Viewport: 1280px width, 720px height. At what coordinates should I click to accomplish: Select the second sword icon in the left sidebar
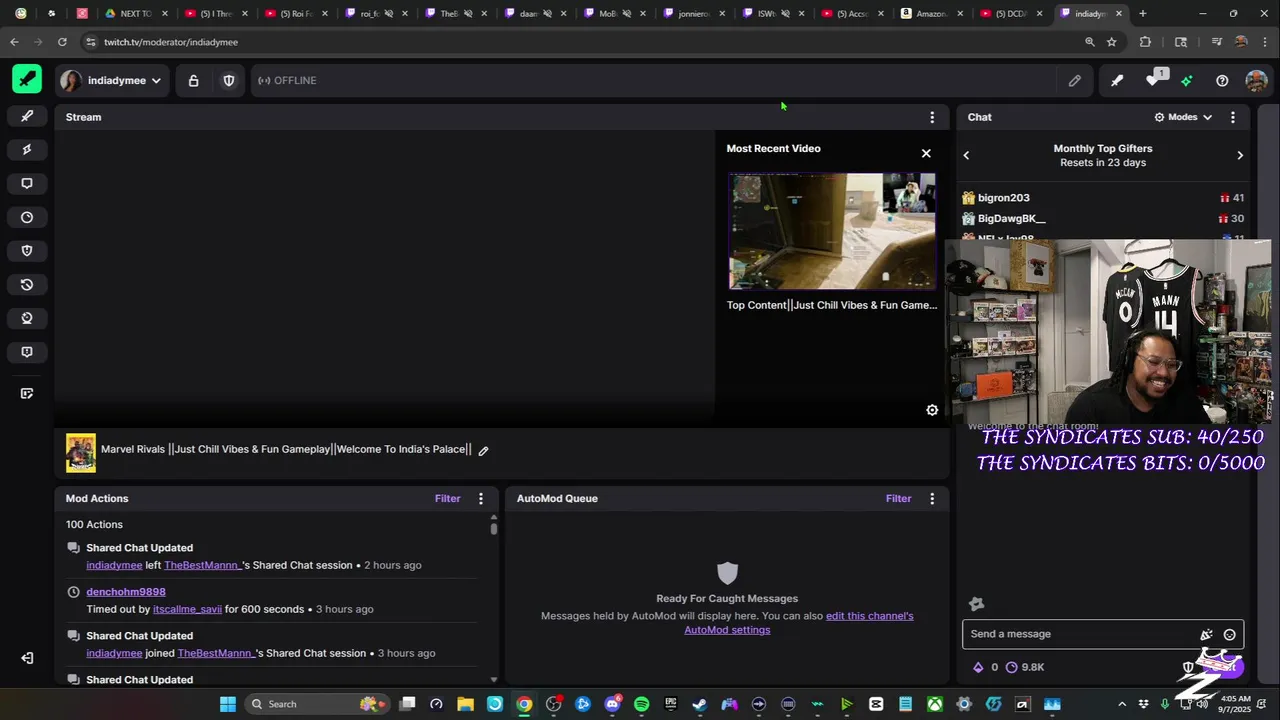click(27, 150)
